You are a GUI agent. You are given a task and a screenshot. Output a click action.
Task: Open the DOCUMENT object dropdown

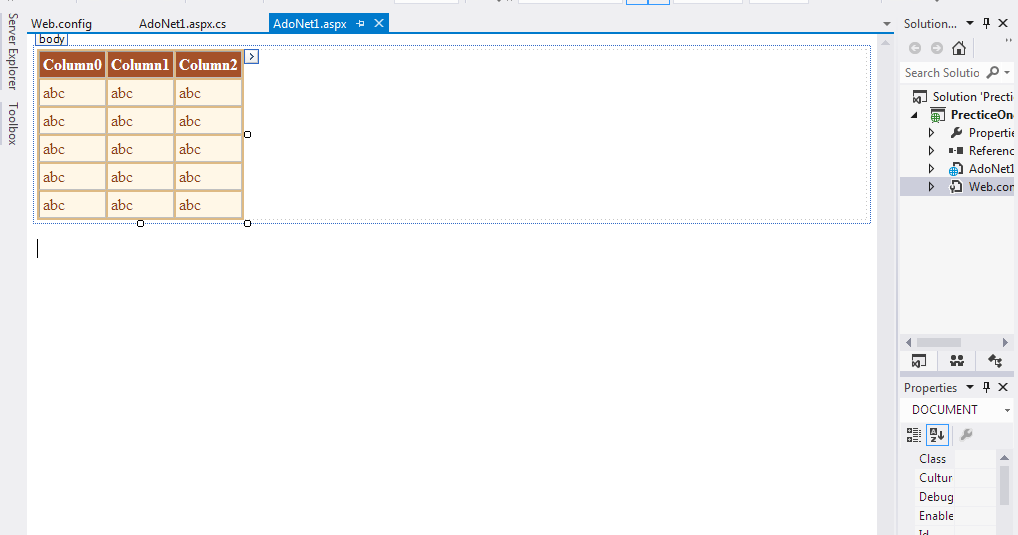click(x=1007, y=410)
